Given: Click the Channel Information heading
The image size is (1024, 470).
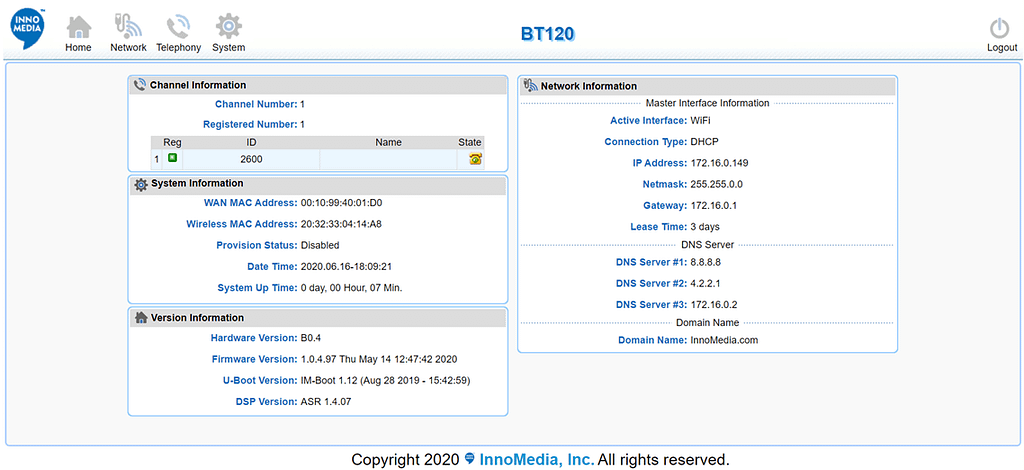Looking at the screenshot, I should [198, 85].
